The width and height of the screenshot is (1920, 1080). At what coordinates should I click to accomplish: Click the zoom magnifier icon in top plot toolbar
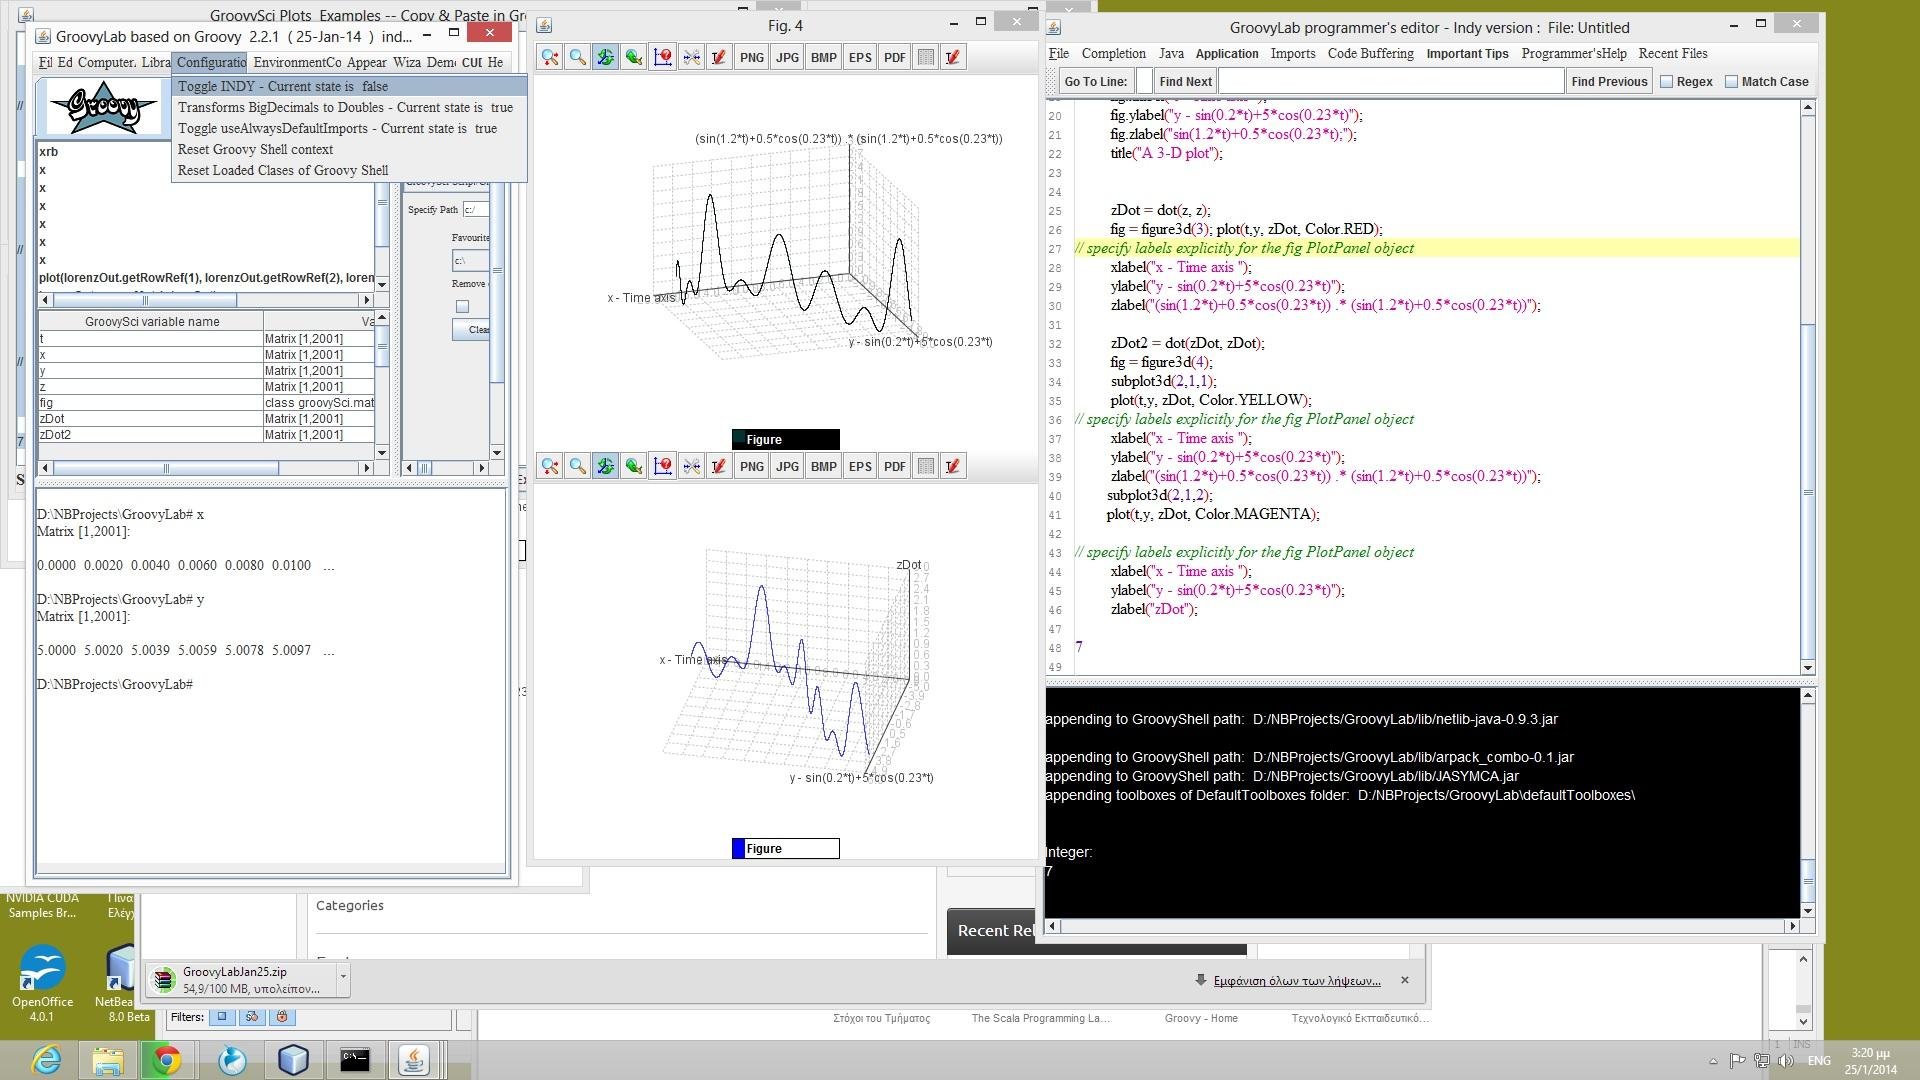[577, 57]
